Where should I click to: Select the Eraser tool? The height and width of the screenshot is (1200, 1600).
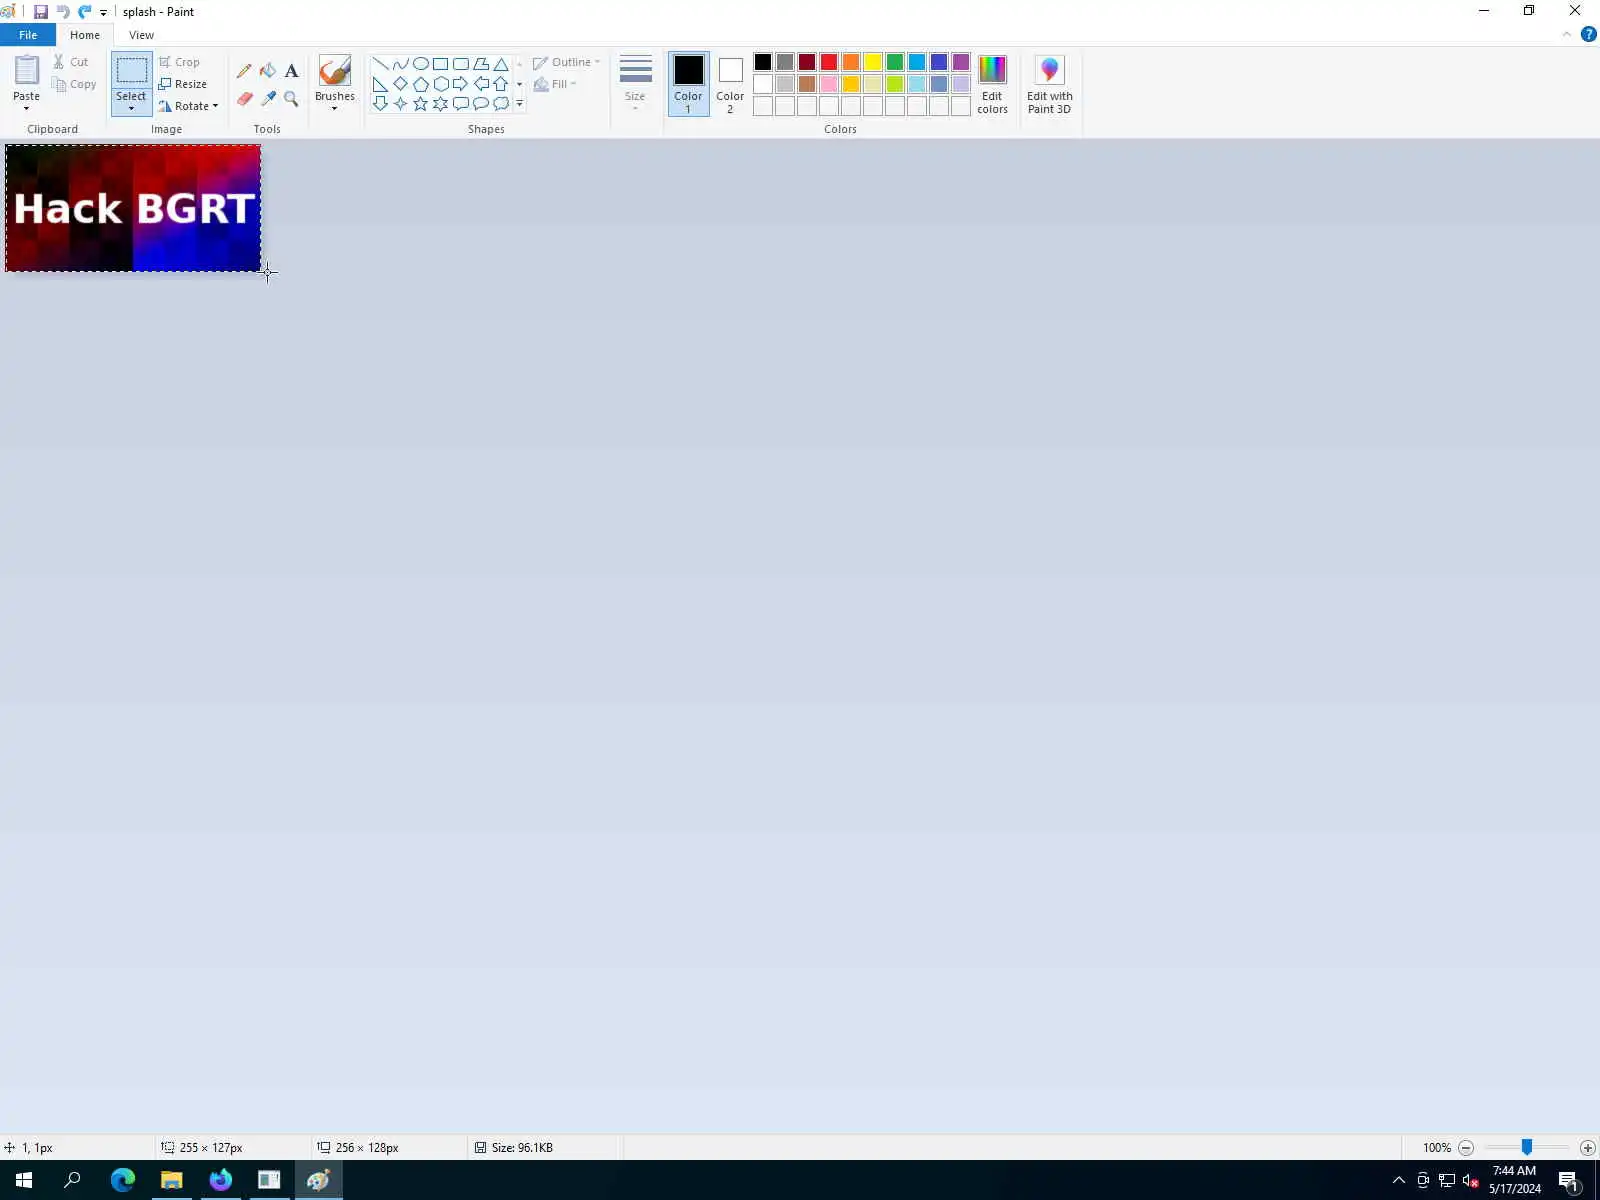244,98
